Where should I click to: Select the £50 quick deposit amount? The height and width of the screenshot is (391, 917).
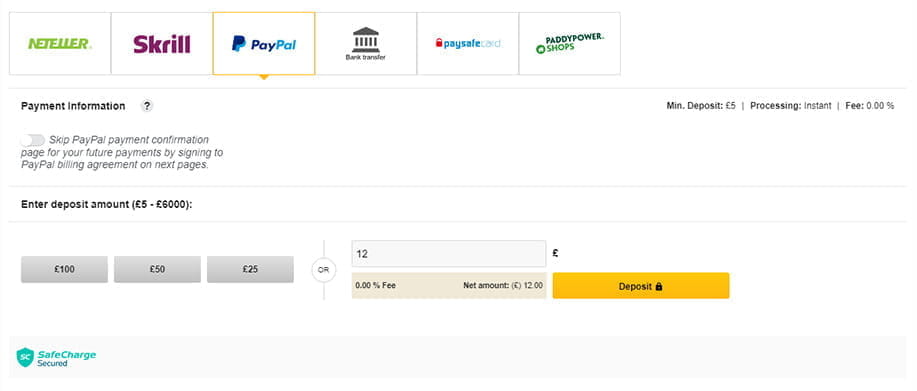click(157, 269)
